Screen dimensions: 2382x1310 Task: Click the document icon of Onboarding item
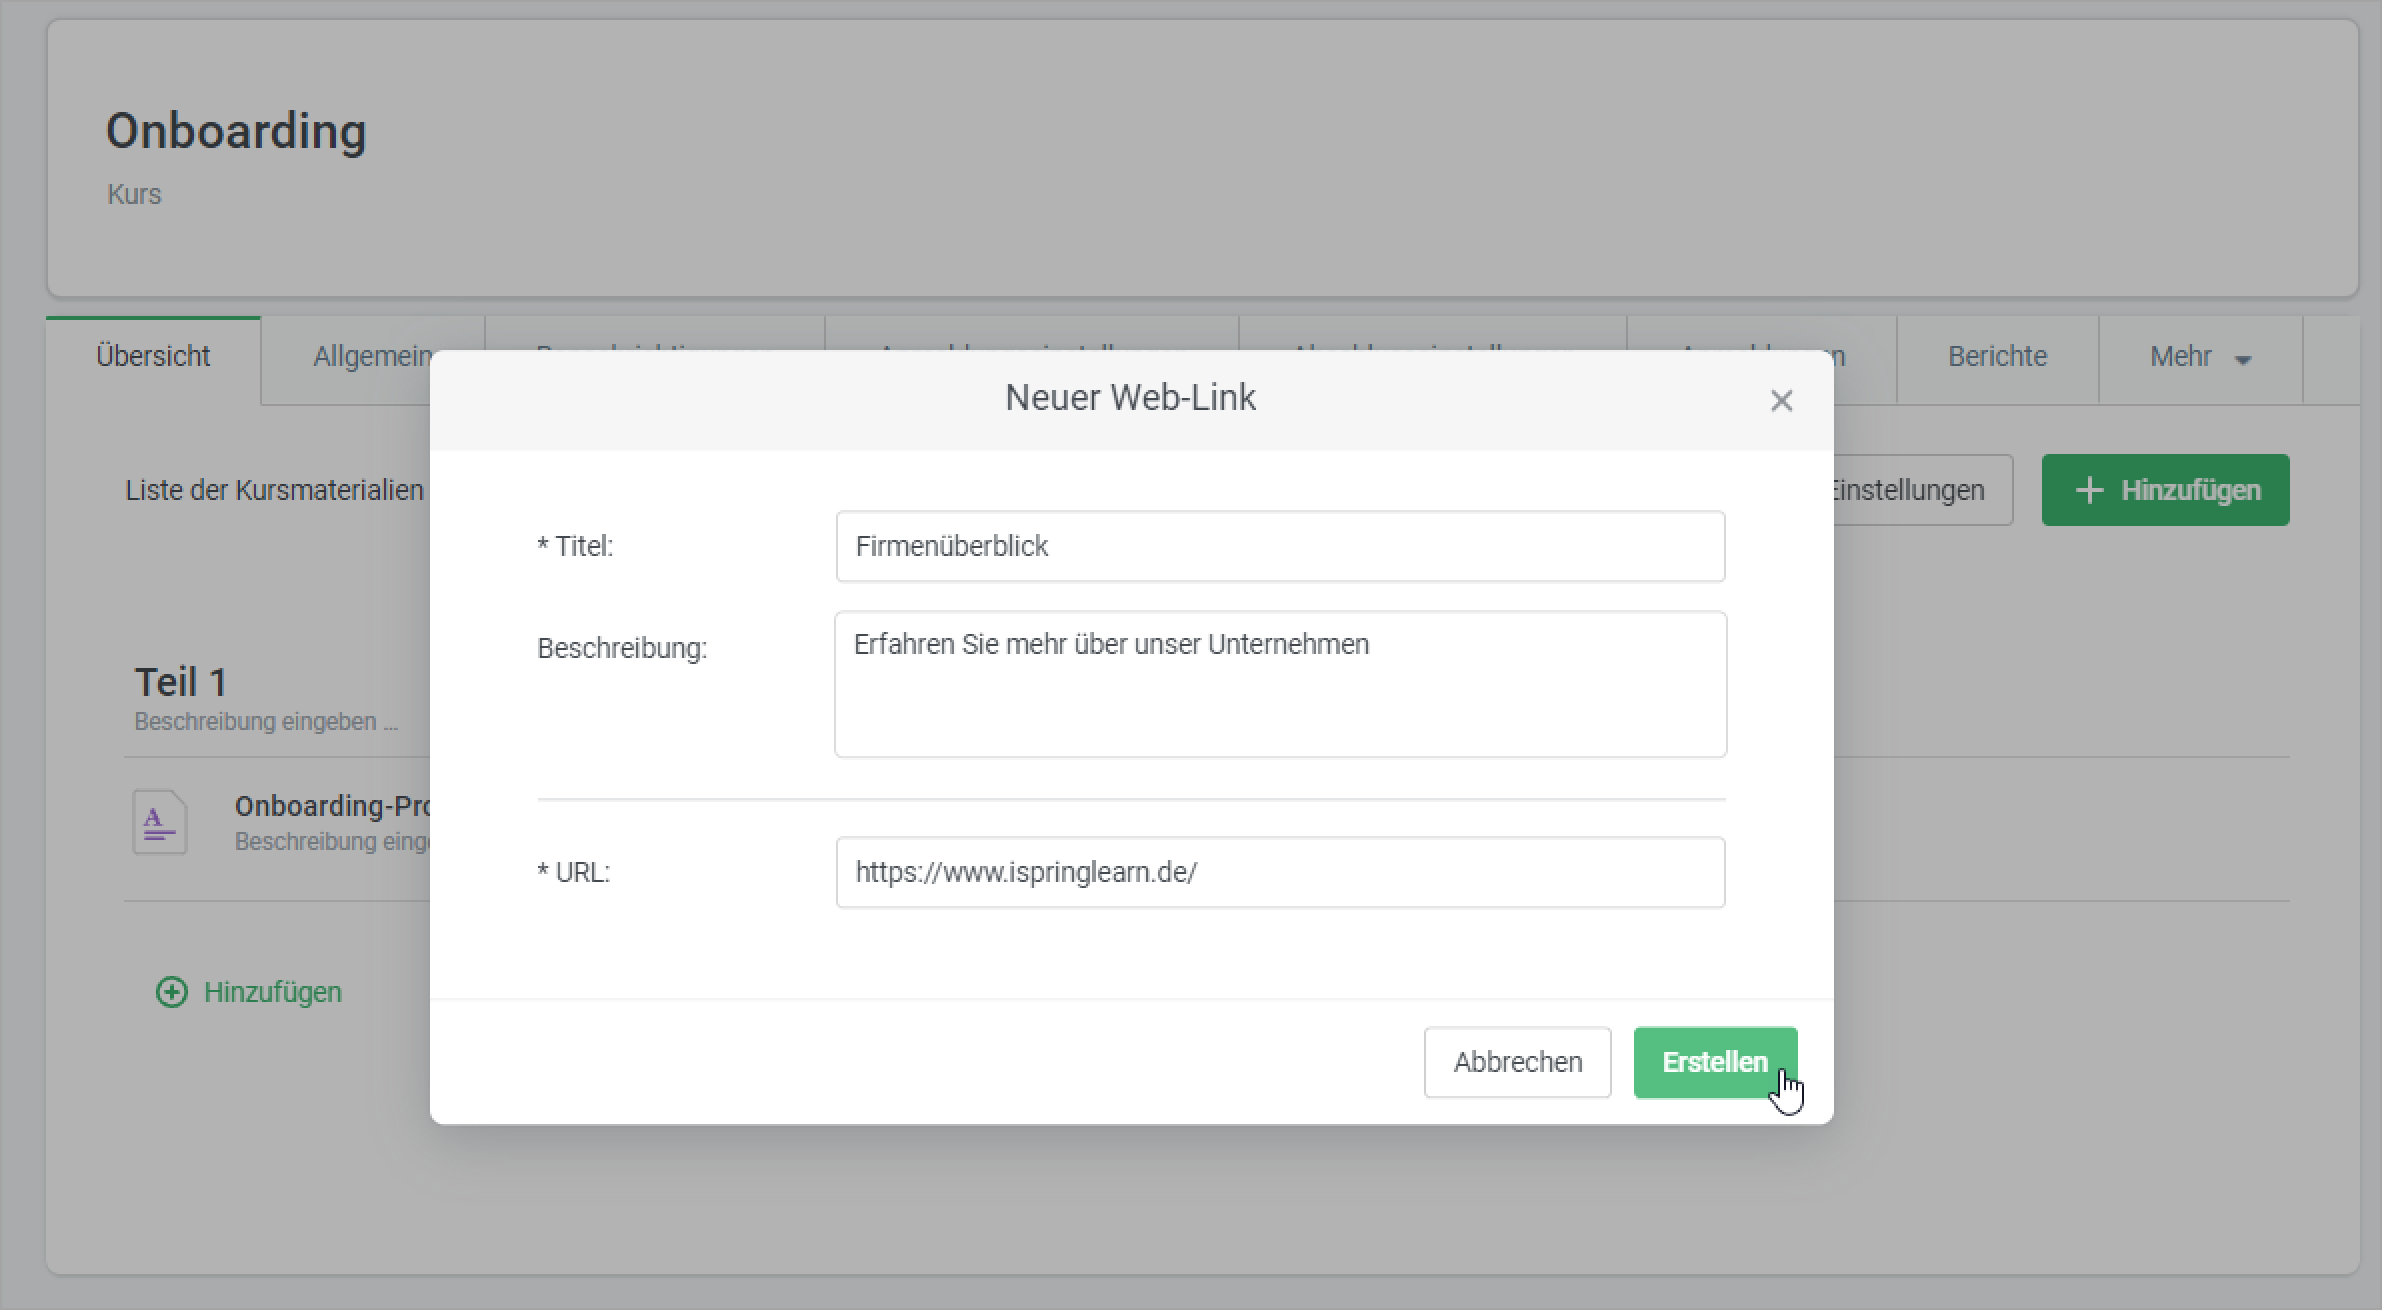click(160, 822)
